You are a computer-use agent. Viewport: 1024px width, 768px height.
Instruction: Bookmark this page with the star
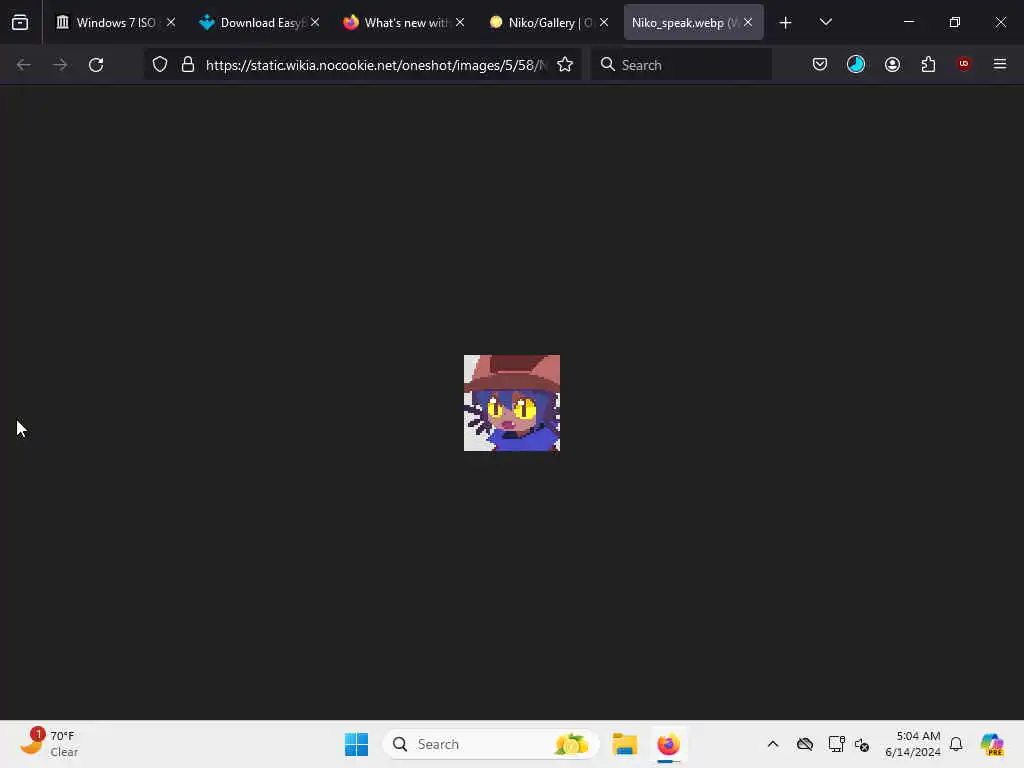[565, 65]
